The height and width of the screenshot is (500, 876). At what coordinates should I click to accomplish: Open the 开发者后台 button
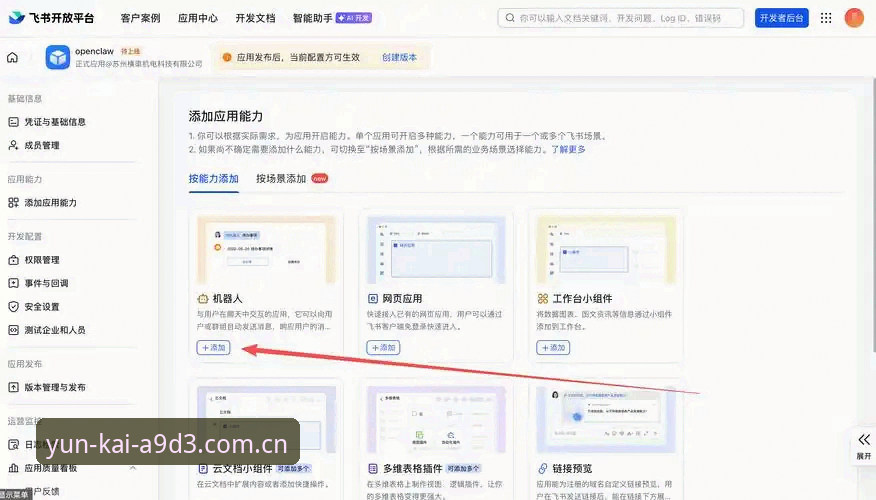pyautogui.click(x=782, y=18)
